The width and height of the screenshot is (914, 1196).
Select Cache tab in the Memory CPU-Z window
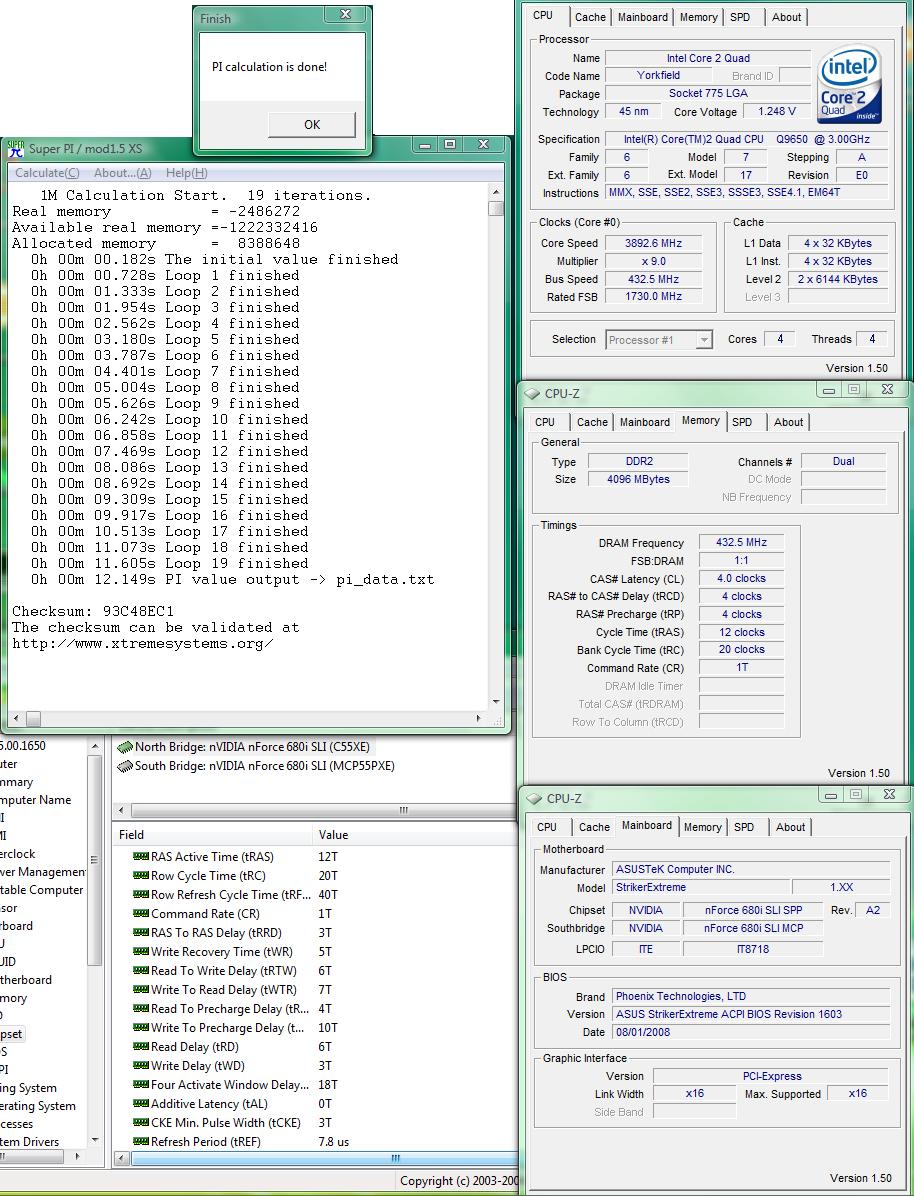[592, 422]
